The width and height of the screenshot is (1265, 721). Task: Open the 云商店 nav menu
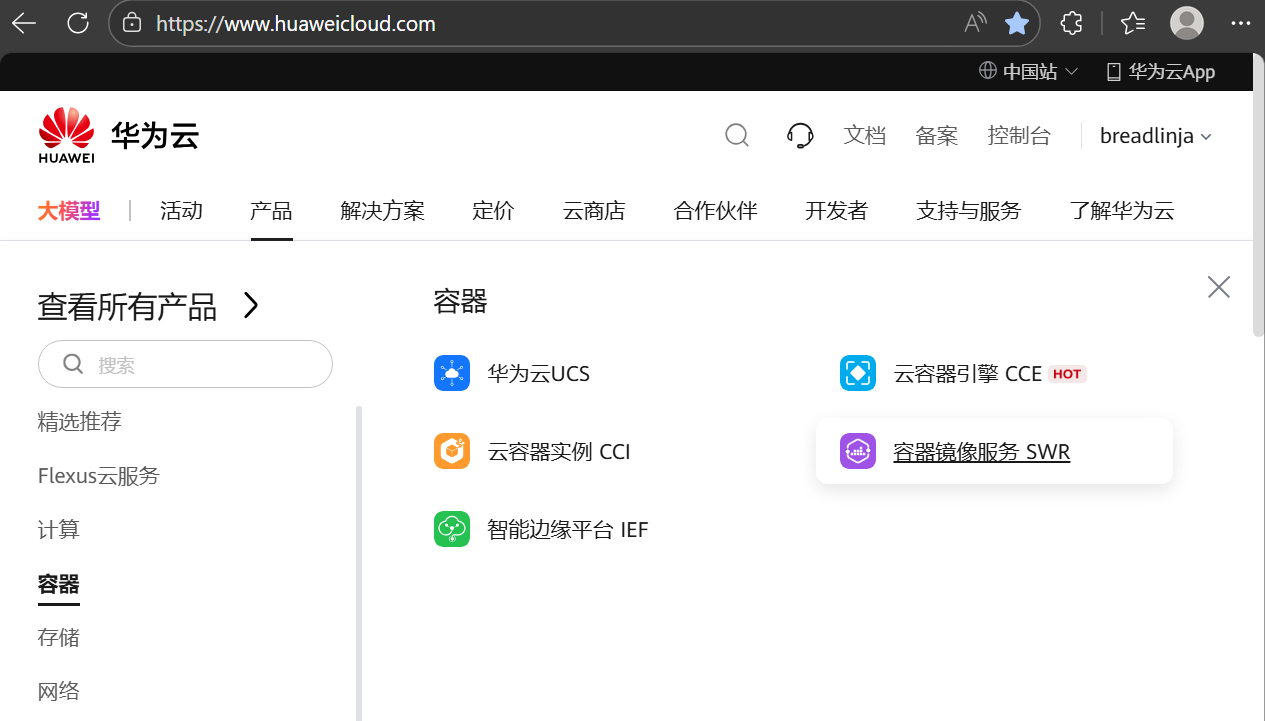point(594,211)
